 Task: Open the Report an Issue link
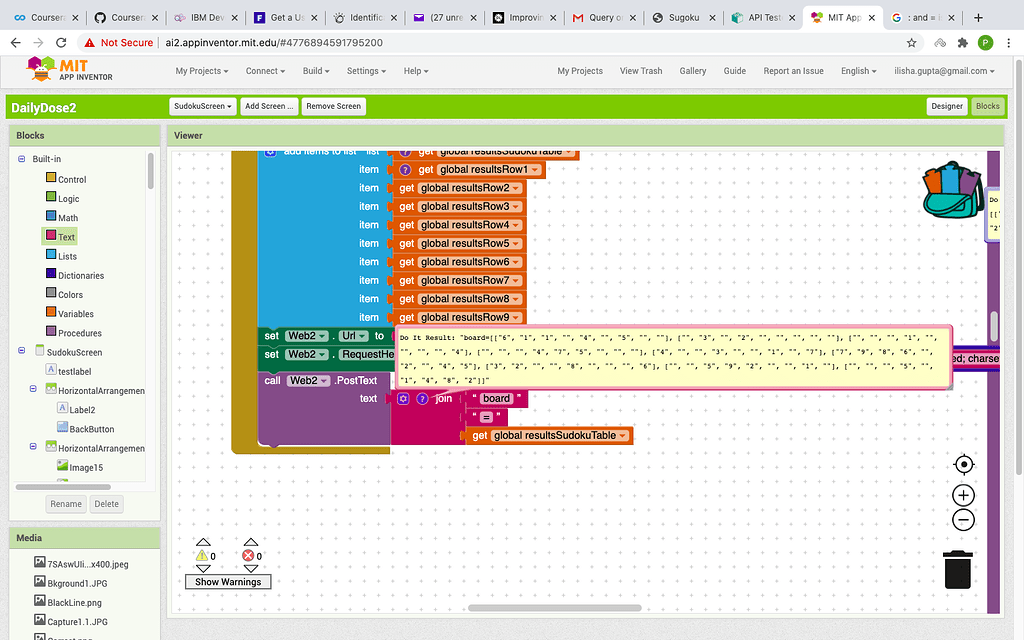[x=793, y=71]
